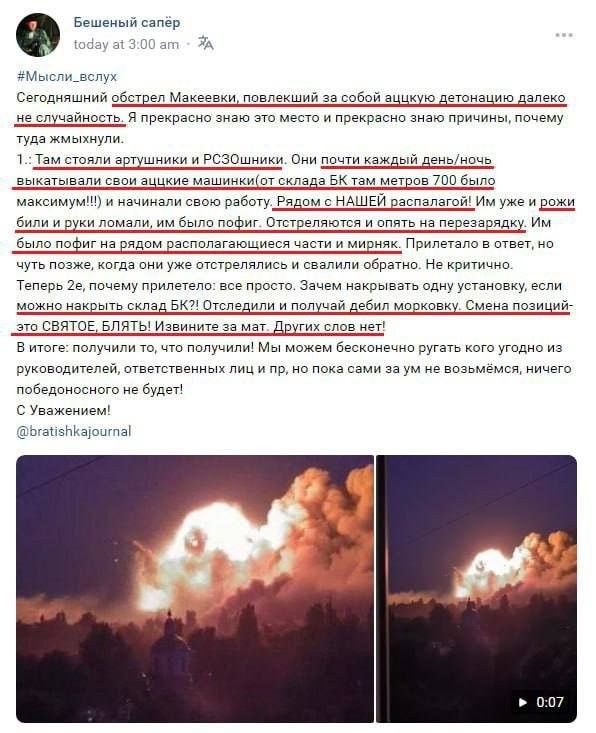This screenshot has width=596, height=733.
Task: Click the play icon on the video
Action: tap(523, 702)
